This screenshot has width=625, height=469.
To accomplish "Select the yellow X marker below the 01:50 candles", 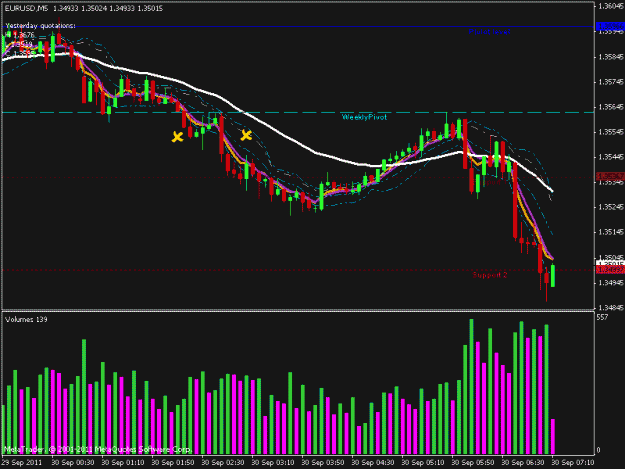I will pos(177,137).
